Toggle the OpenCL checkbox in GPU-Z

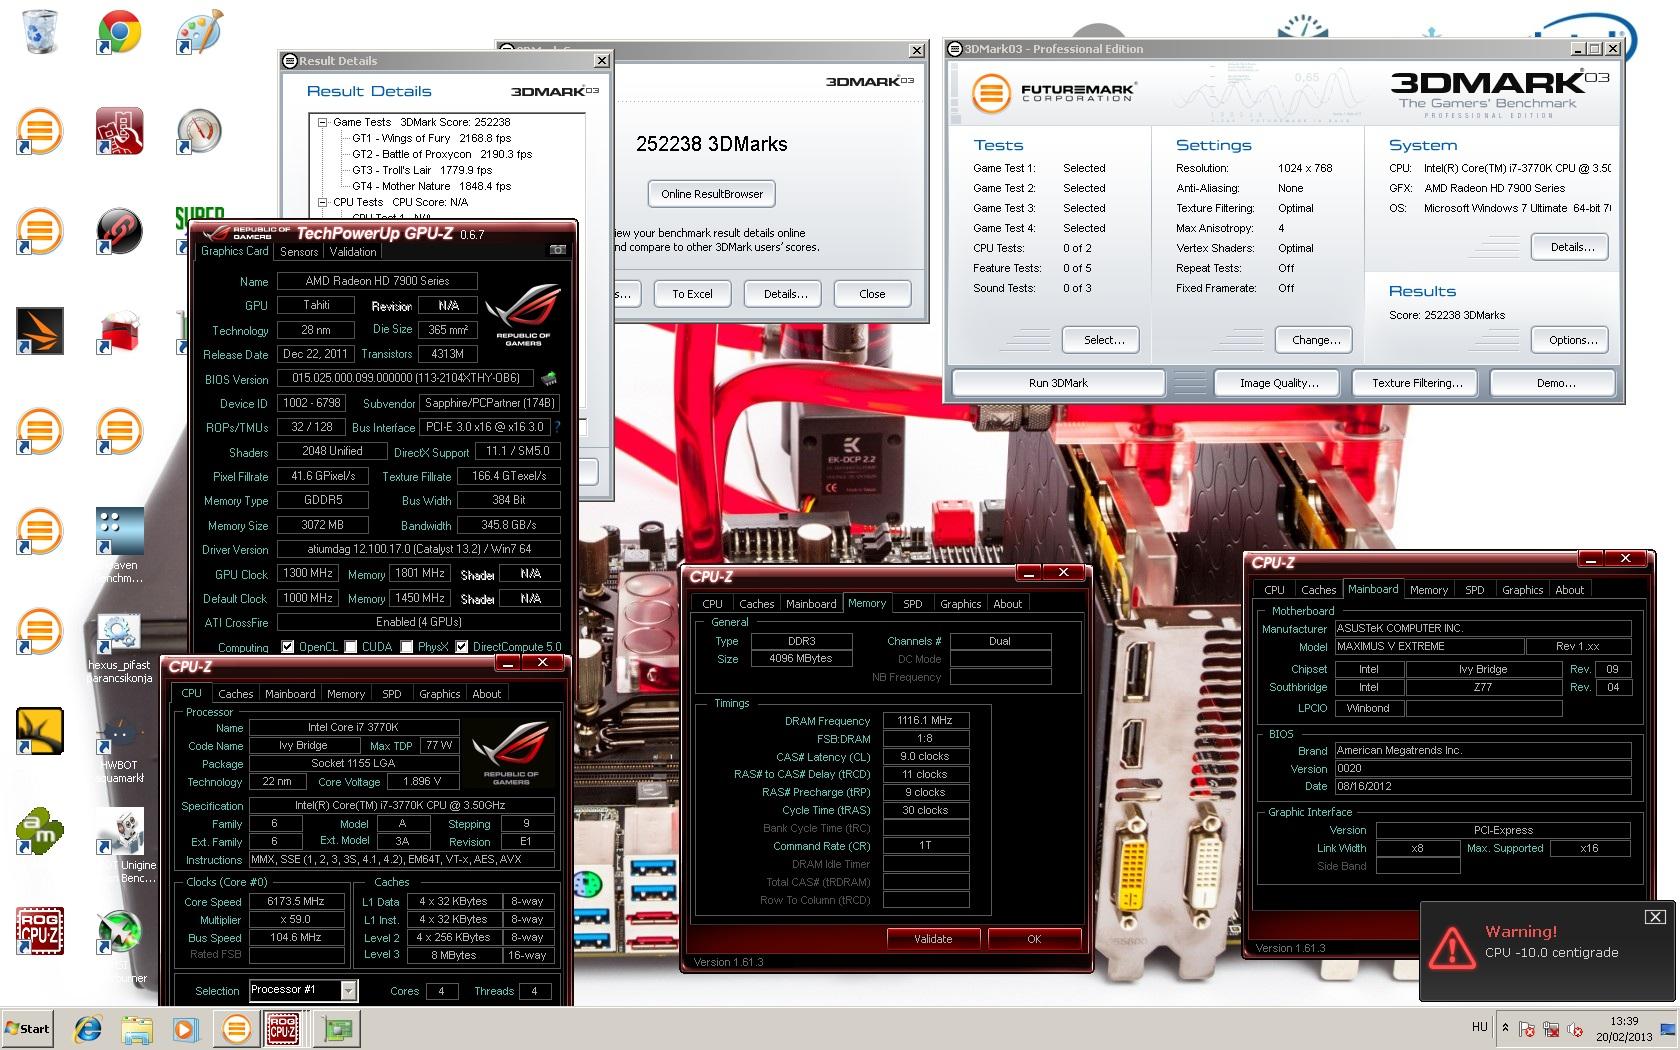point(288,647)
